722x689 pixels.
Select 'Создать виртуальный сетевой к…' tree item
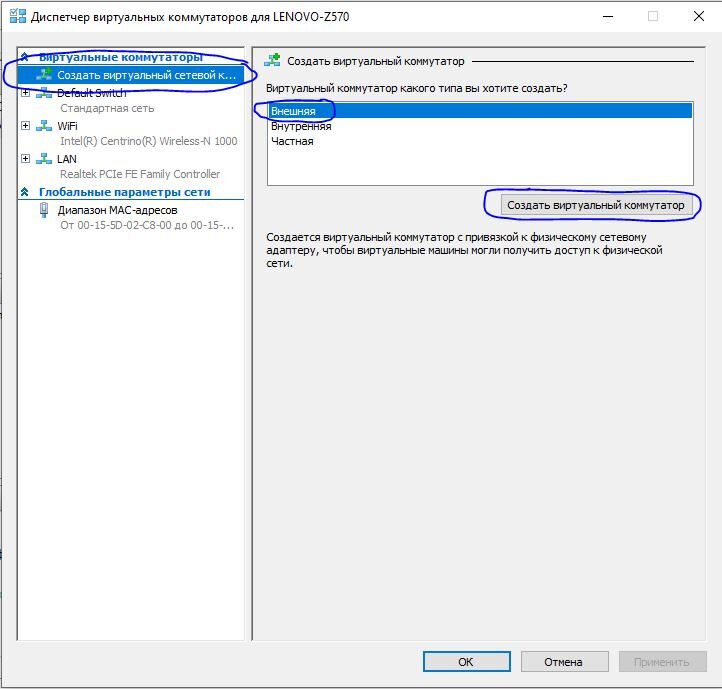click(131, 75)
